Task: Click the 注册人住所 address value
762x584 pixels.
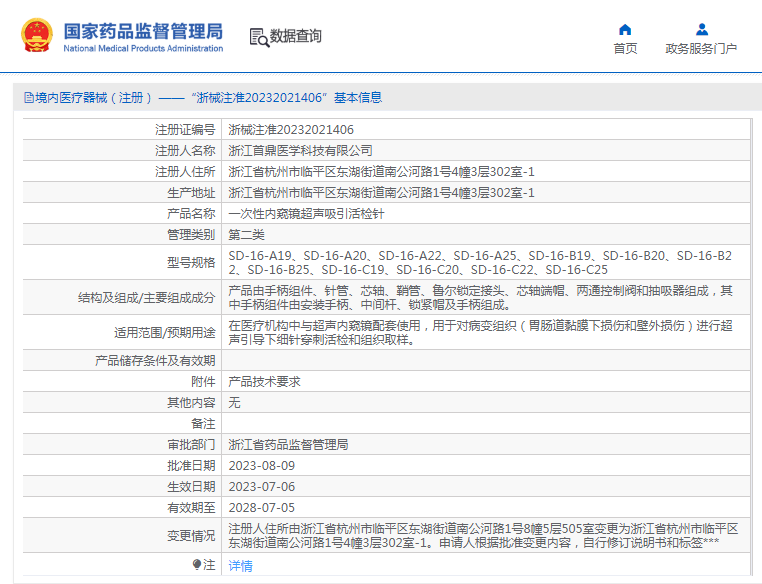Action: (381, 172)
